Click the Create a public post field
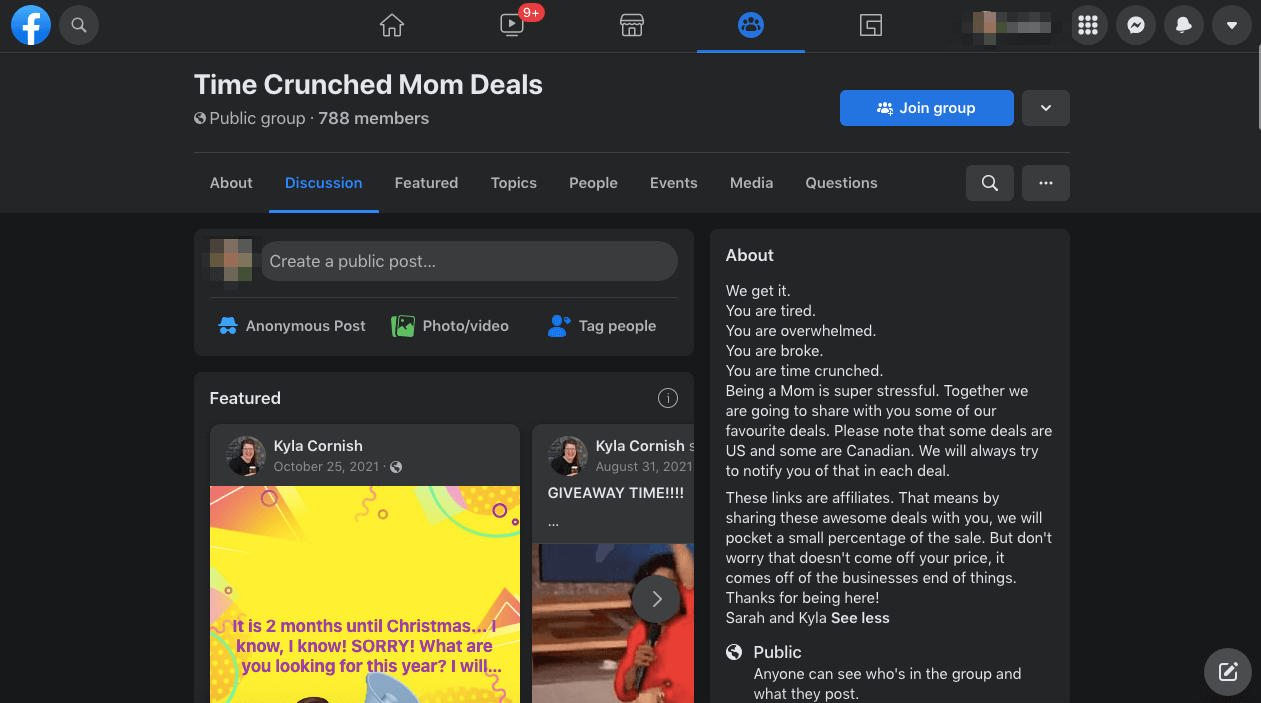 [469, 261]
